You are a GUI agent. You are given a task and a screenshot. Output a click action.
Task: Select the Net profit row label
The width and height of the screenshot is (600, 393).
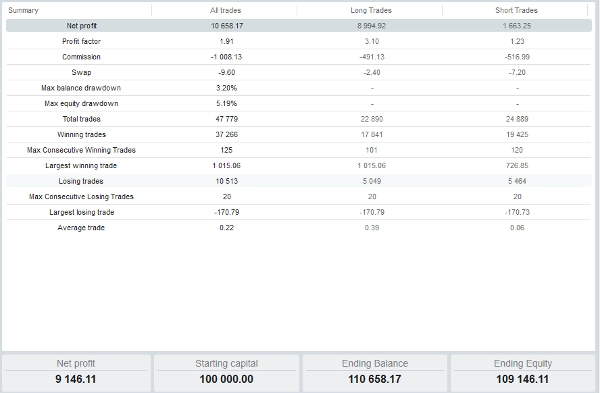[82, 26]
